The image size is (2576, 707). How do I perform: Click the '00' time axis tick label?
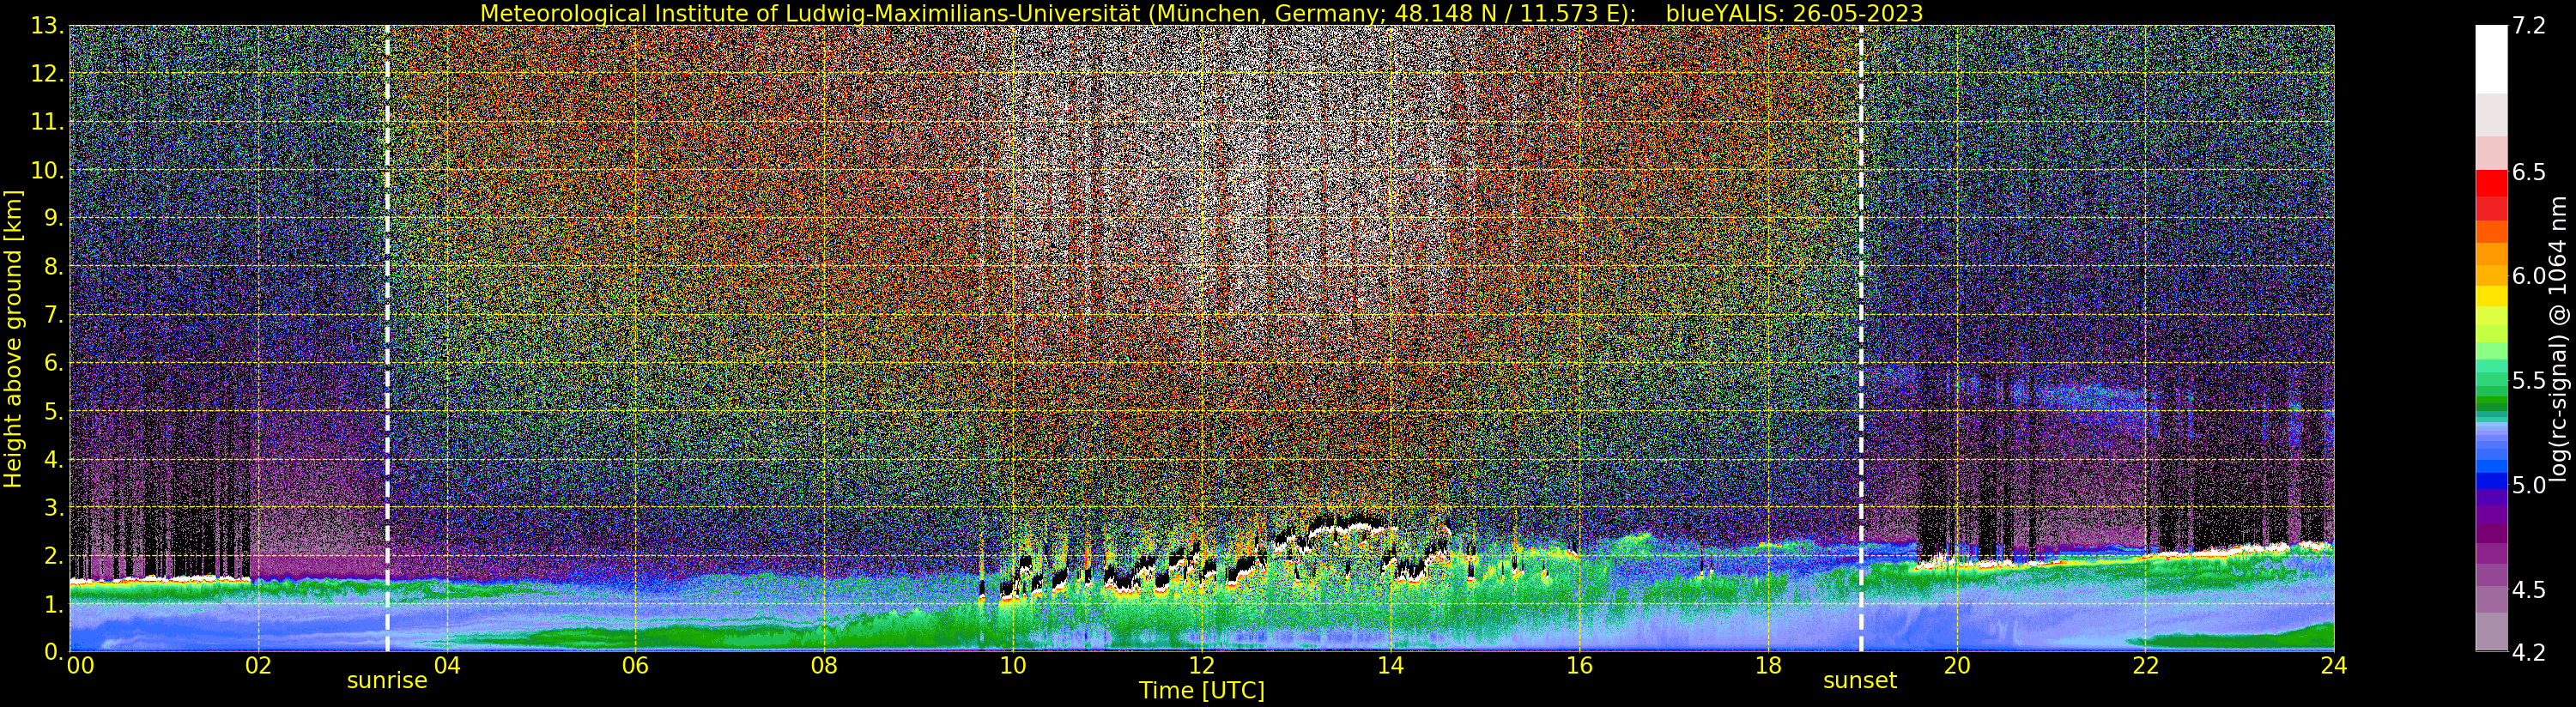80,666
